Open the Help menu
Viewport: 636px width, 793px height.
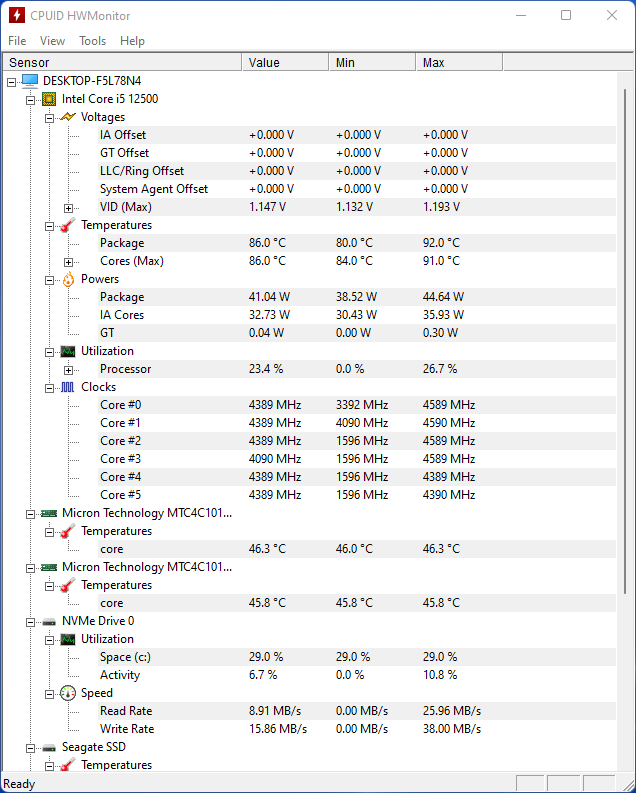tap(132, 41)
